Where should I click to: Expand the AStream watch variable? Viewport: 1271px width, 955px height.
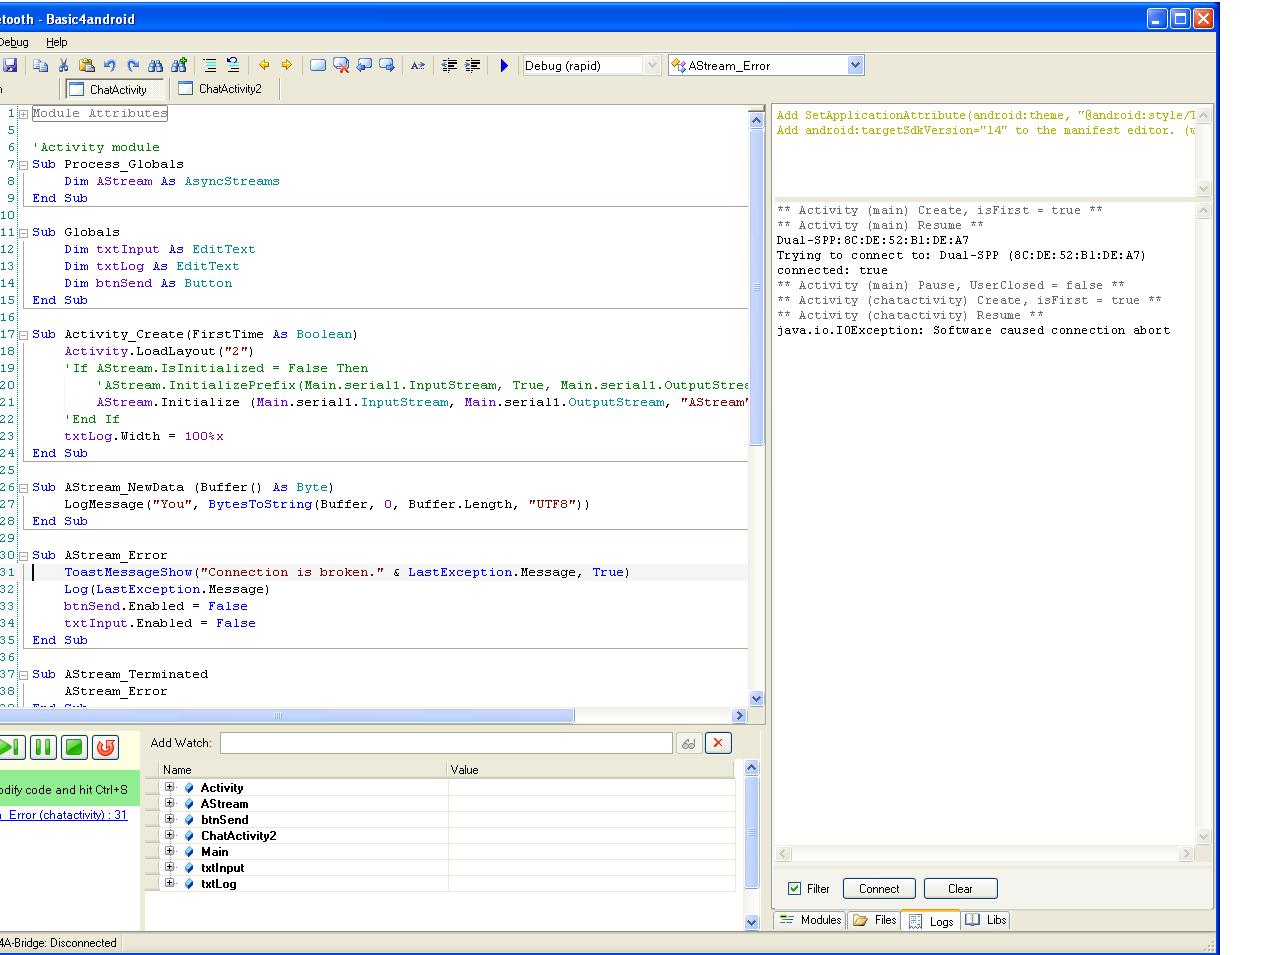(169, 803)
